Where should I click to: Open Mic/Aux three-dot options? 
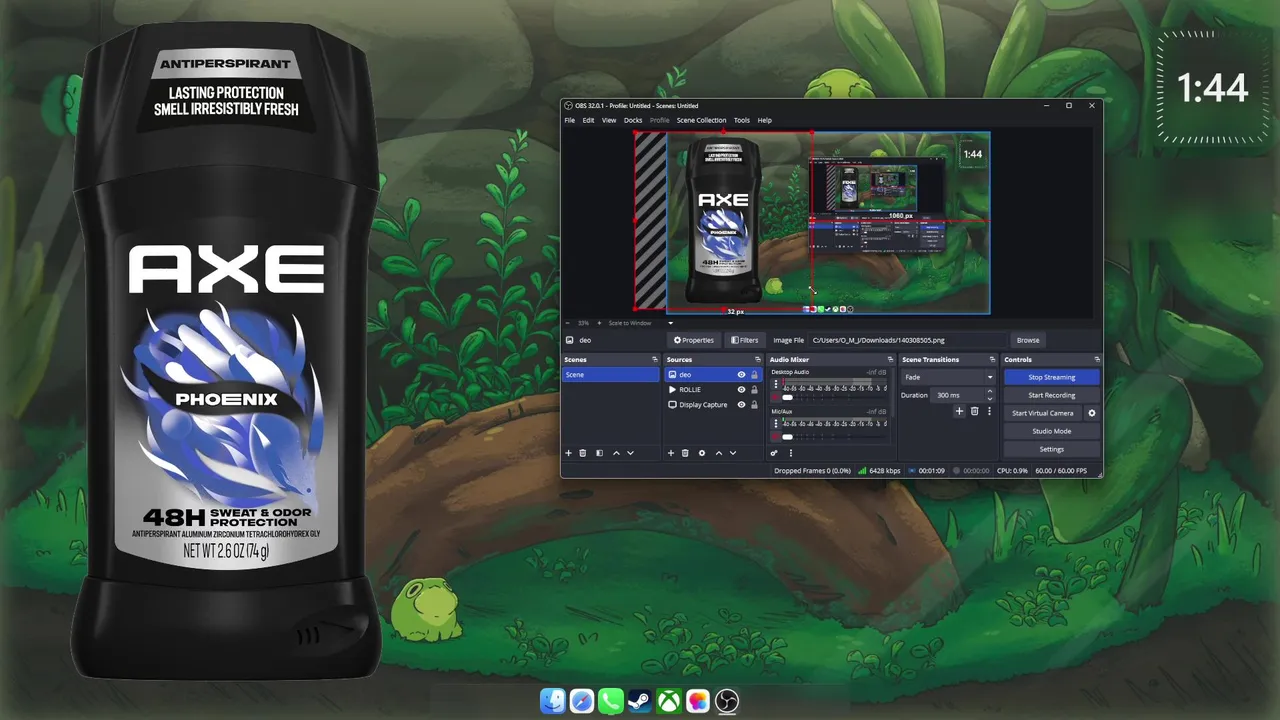[x=776, y=424]
